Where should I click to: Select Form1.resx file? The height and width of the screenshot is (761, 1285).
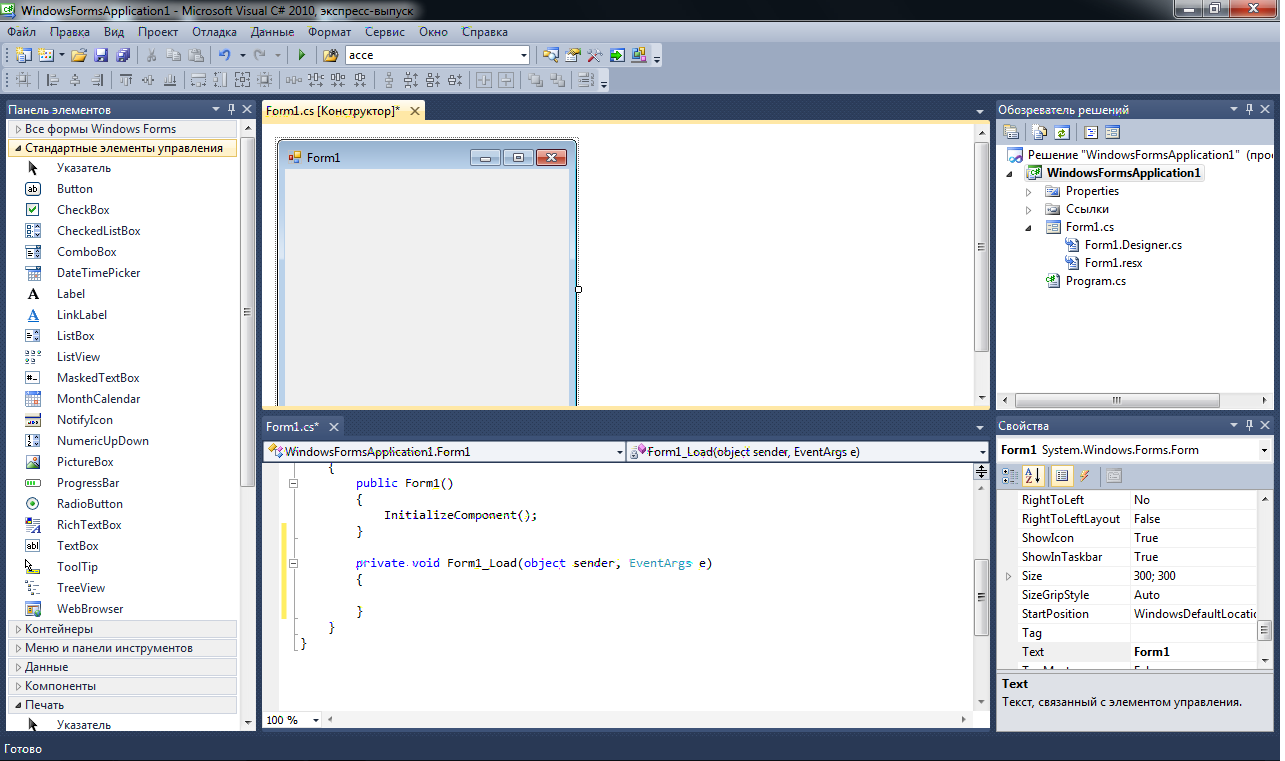coord(1113,263)
